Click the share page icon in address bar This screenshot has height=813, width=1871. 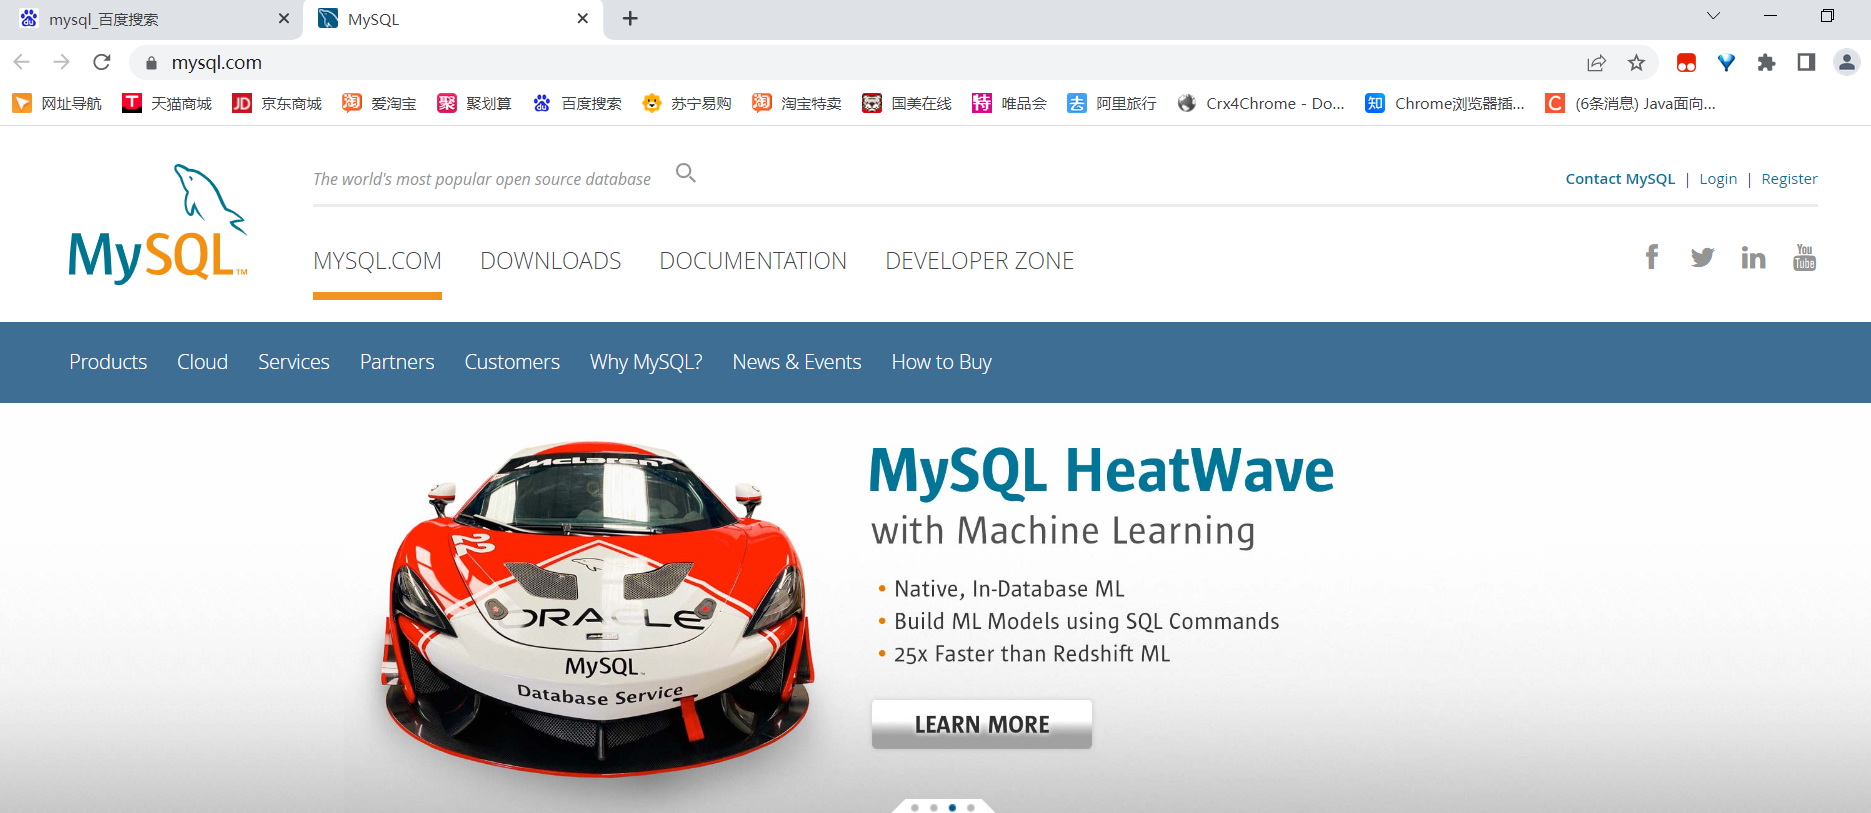[x=1596, y=63]
